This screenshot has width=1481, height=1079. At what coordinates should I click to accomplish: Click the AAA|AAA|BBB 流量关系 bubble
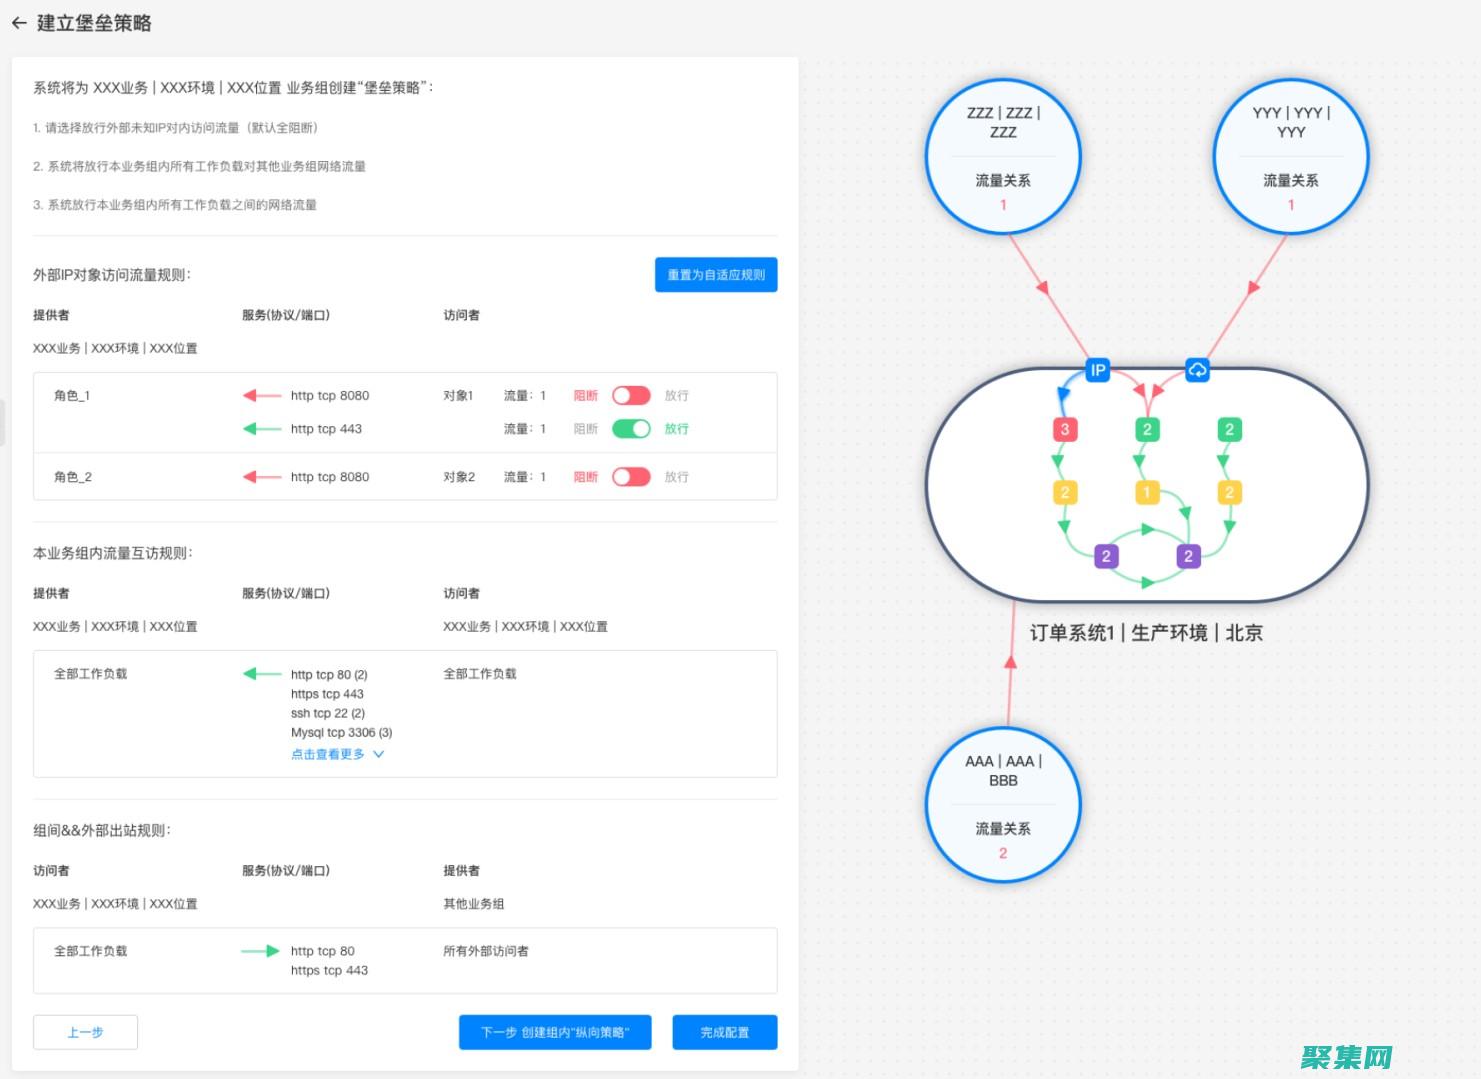pyautogui.click(x=1002, y=805)
